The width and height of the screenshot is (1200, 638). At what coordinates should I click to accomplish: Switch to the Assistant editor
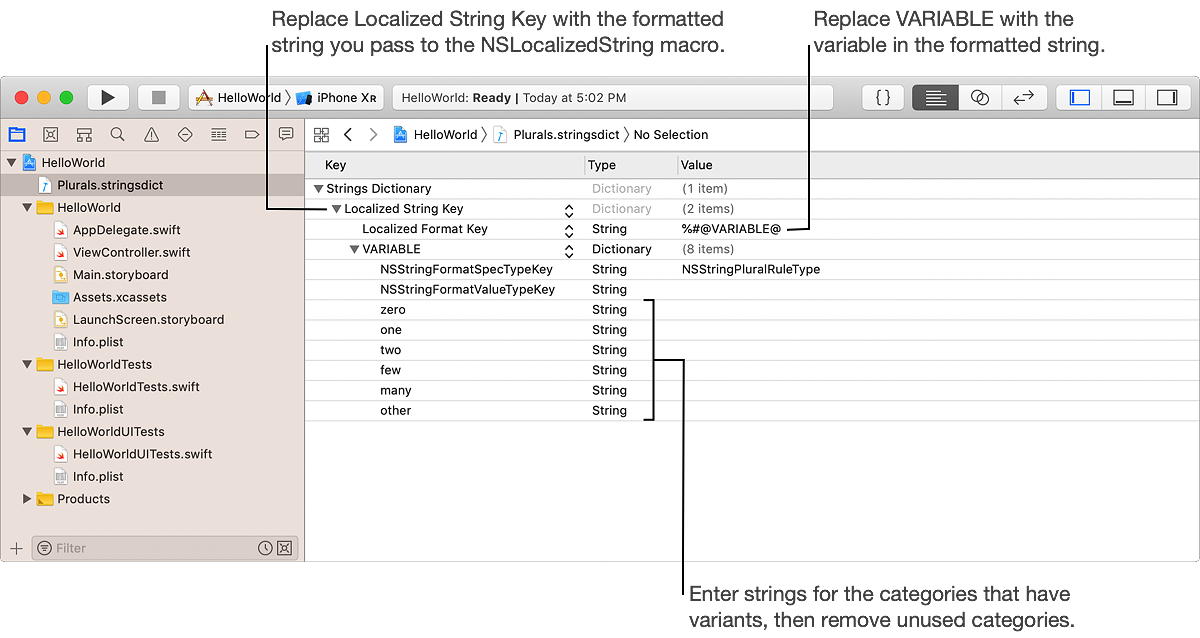pyautogui.click(x=980, y=97)
